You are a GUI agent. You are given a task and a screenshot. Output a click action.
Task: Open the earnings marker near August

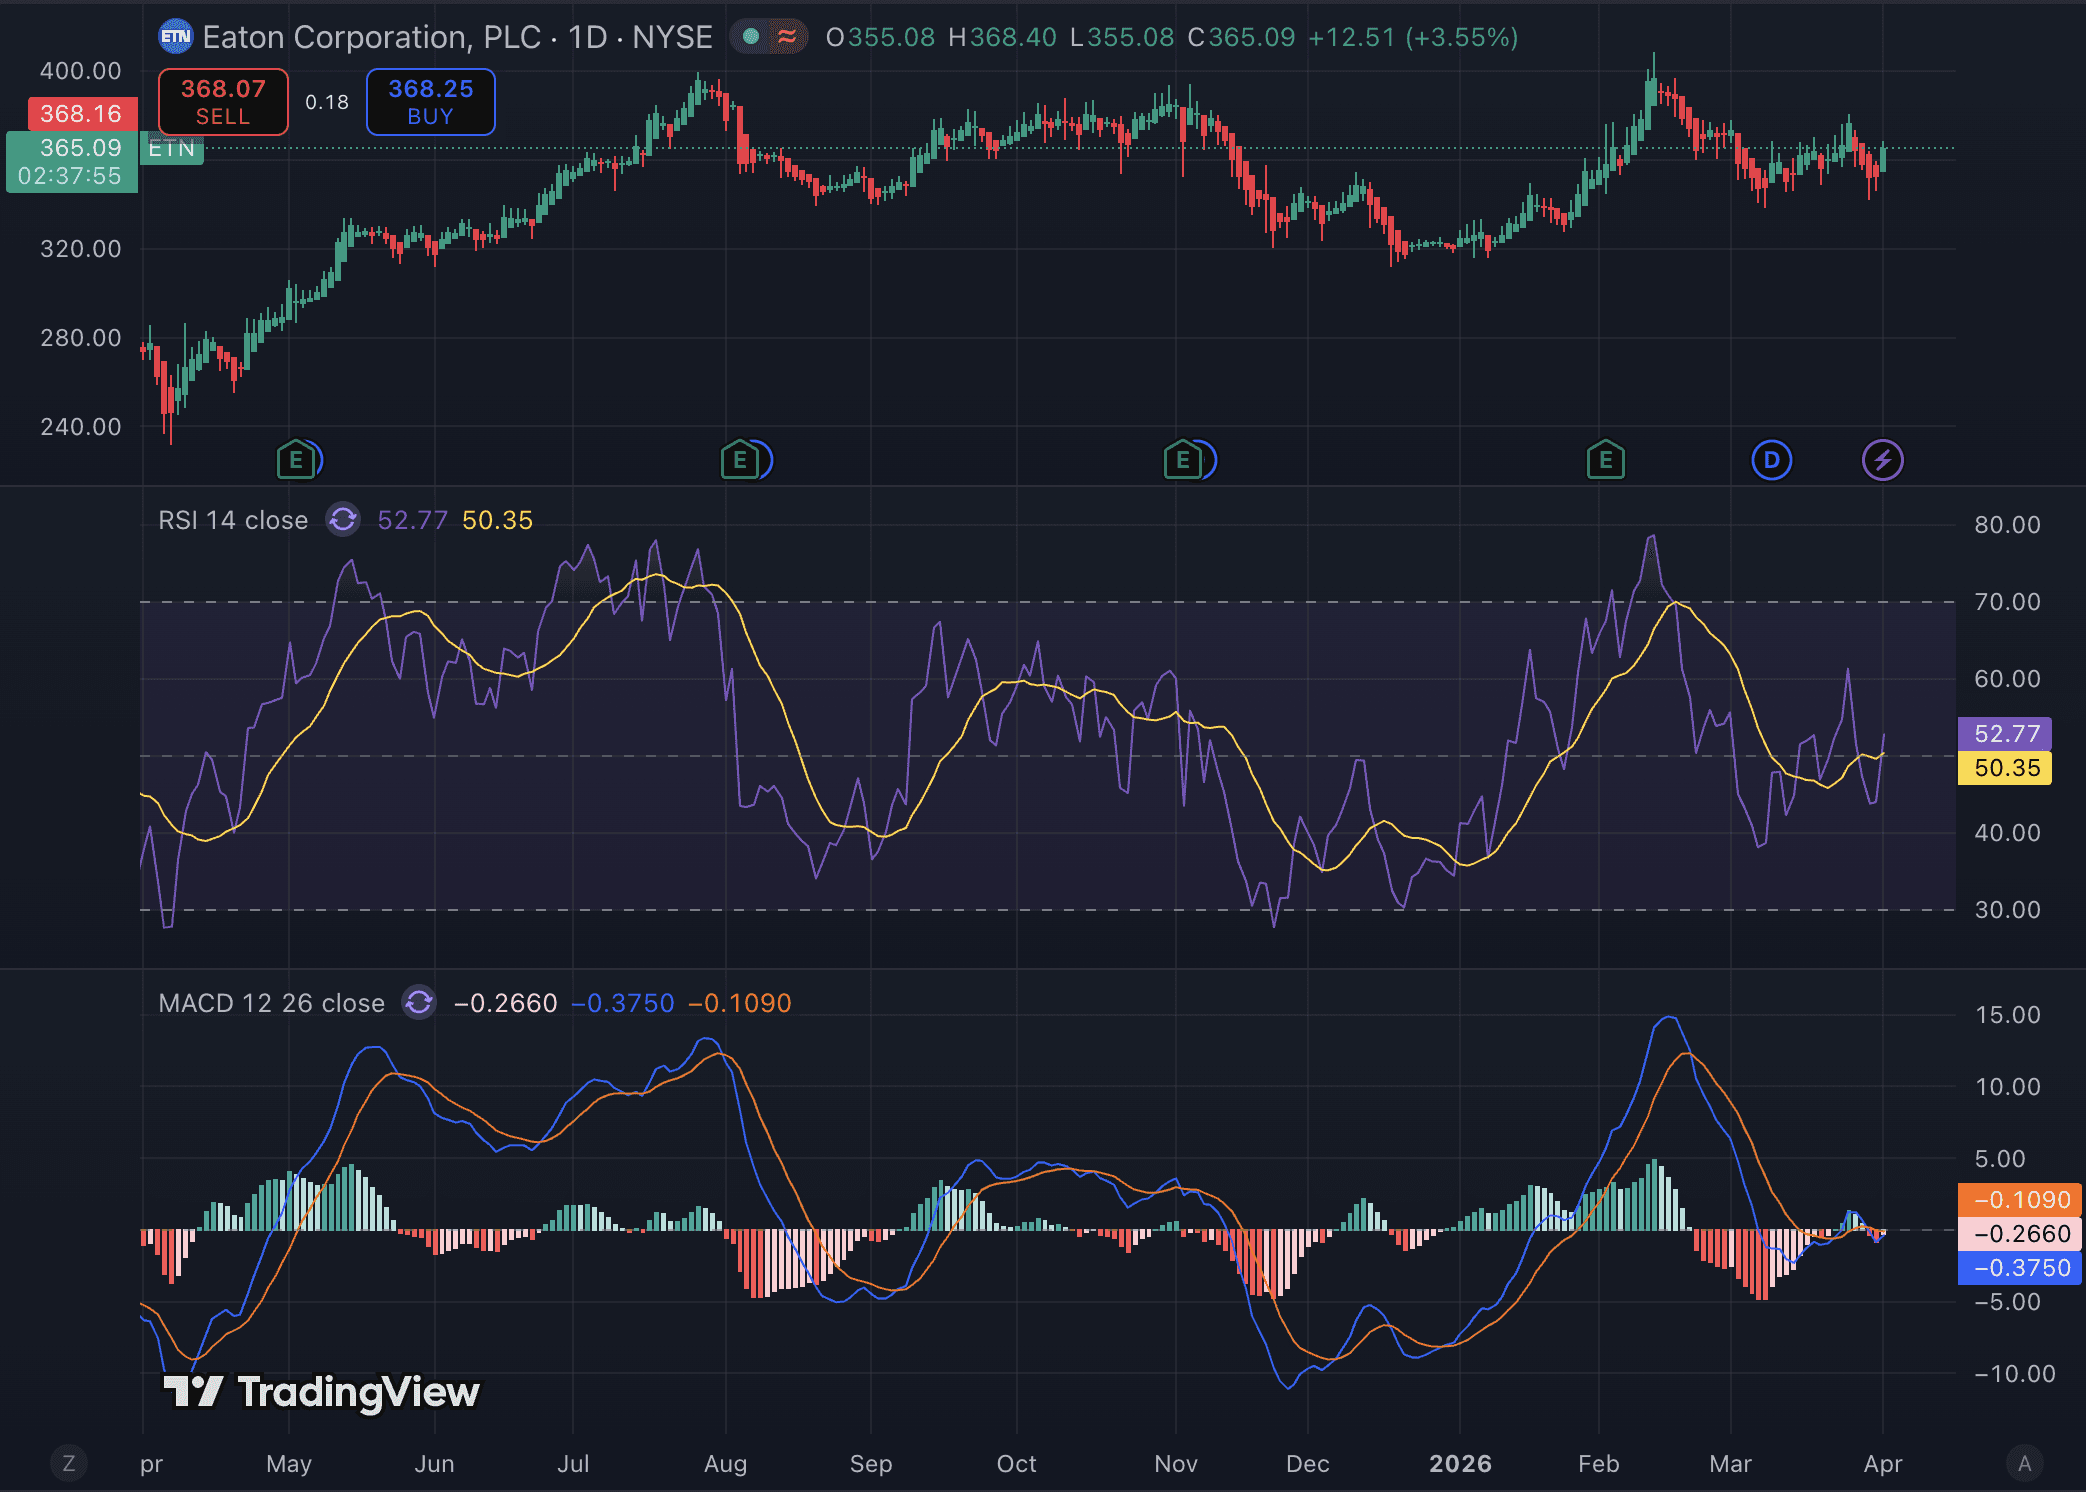(740, 460)
